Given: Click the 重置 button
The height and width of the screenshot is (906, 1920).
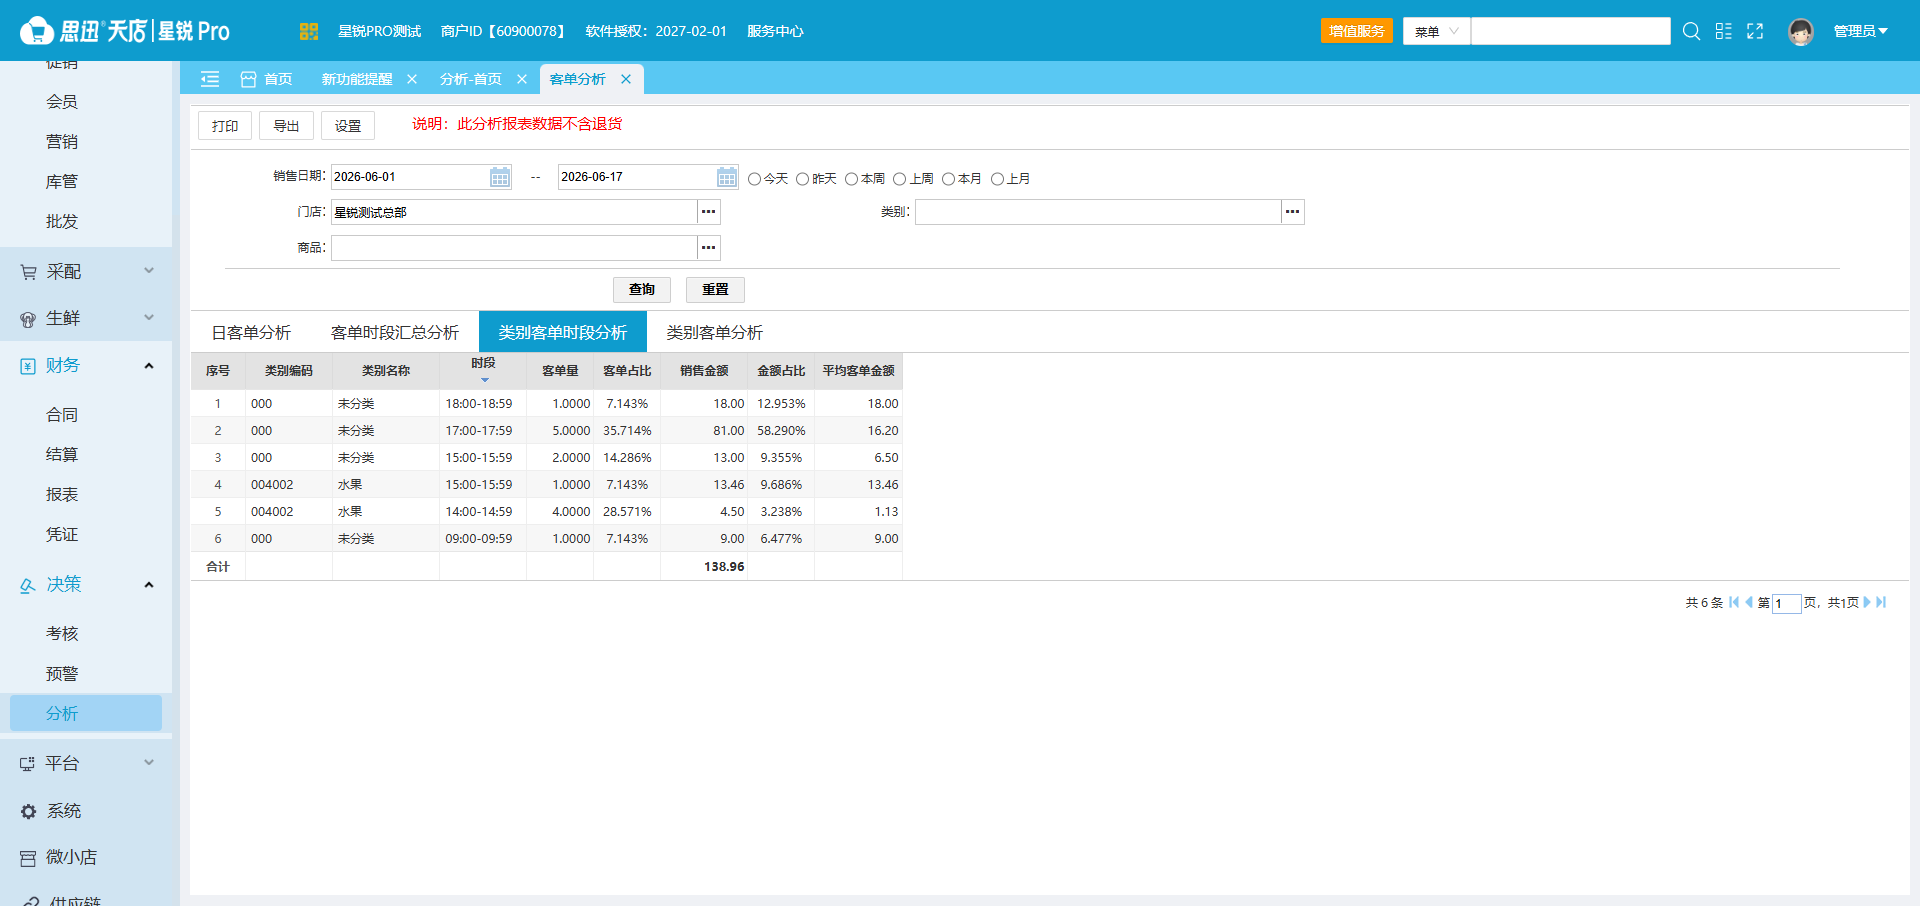Looking at the screenshot, I should [x=715, y=290].
